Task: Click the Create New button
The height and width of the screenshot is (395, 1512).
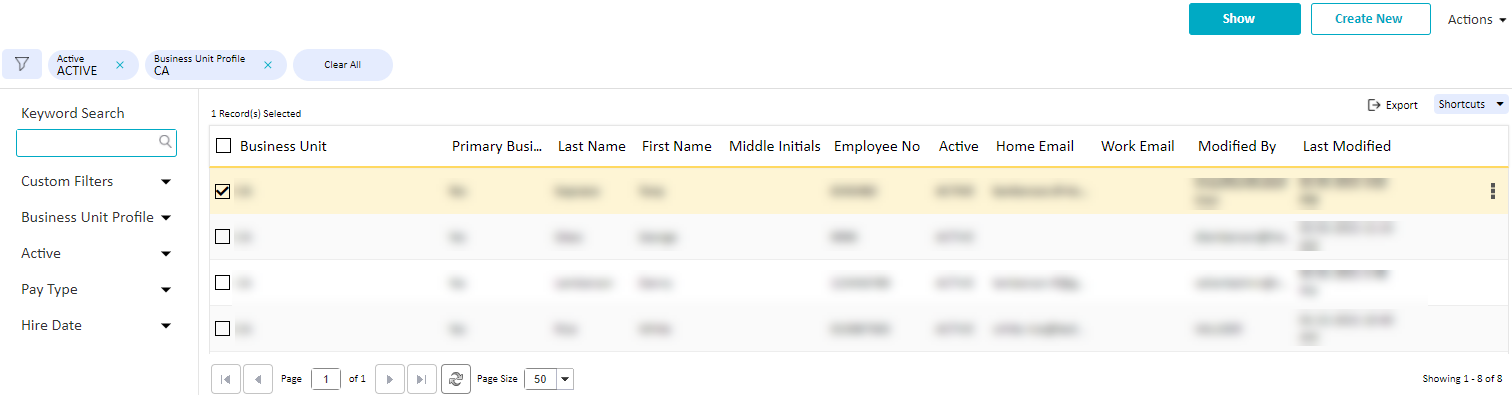Action: pyautogui.click(x=1370, y=19)
